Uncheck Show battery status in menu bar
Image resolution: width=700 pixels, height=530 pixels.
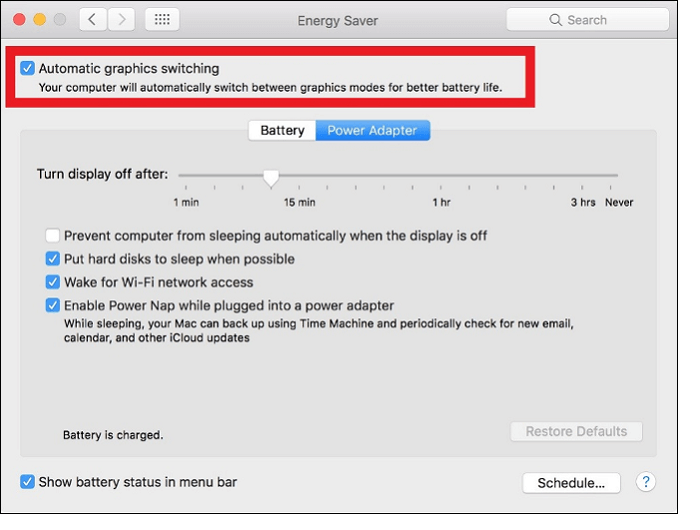pyautogui.click(x=27, y=482)
